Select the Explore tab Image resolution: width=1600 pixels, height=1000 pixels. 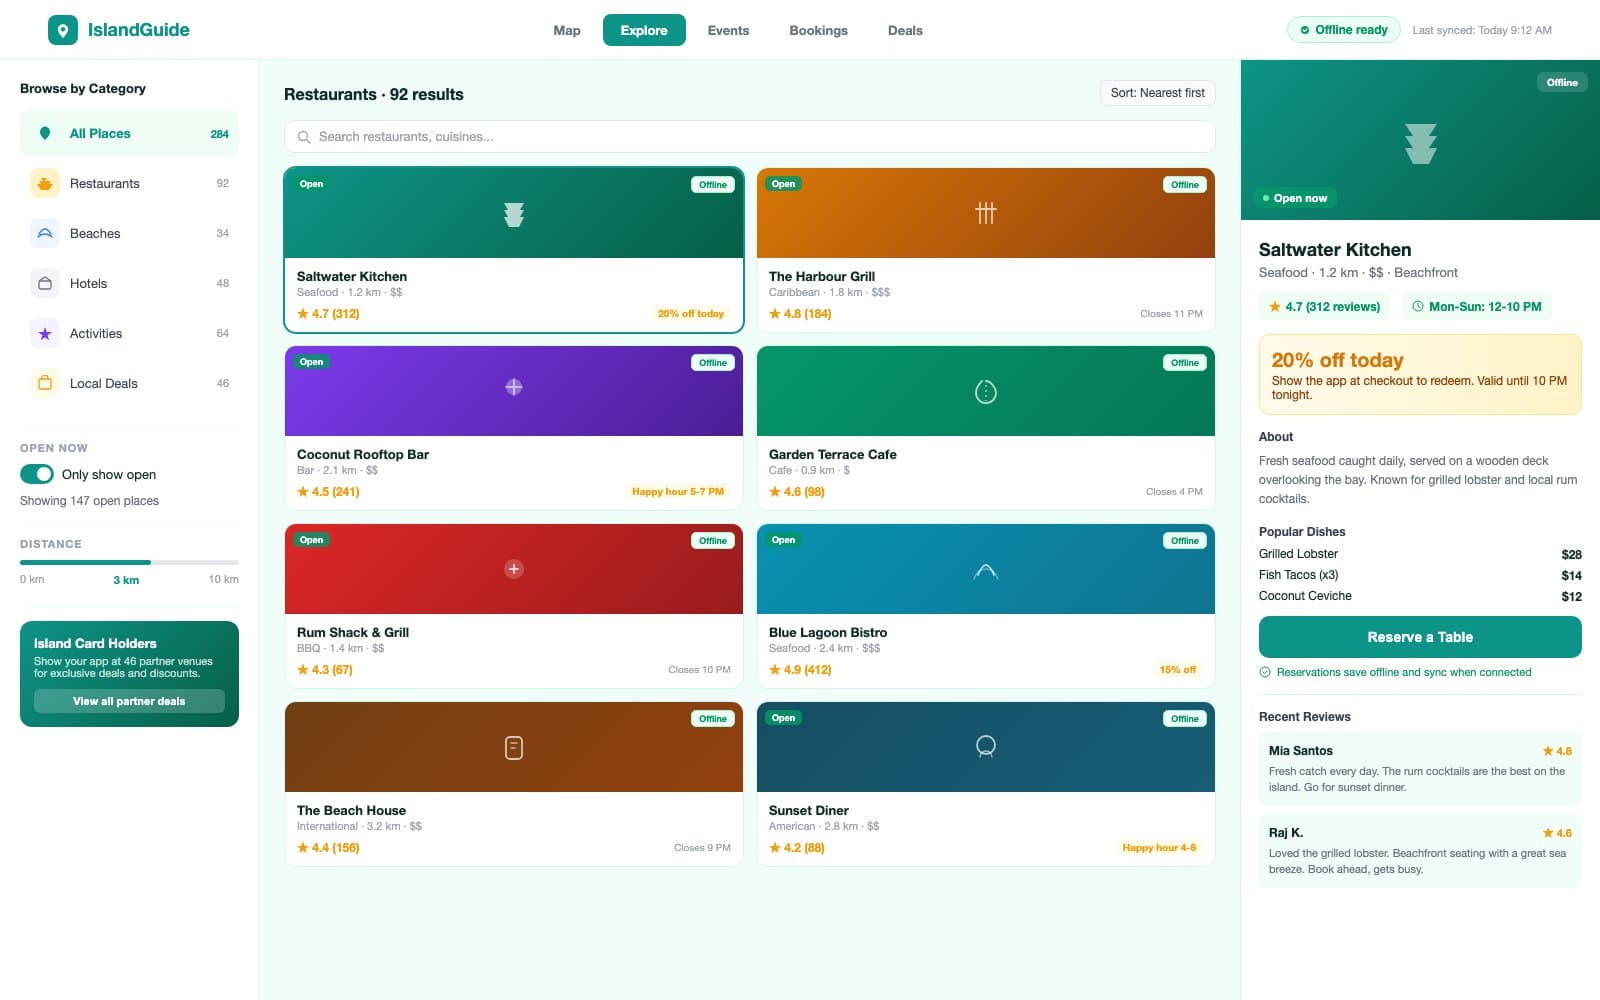coord(644,30)
